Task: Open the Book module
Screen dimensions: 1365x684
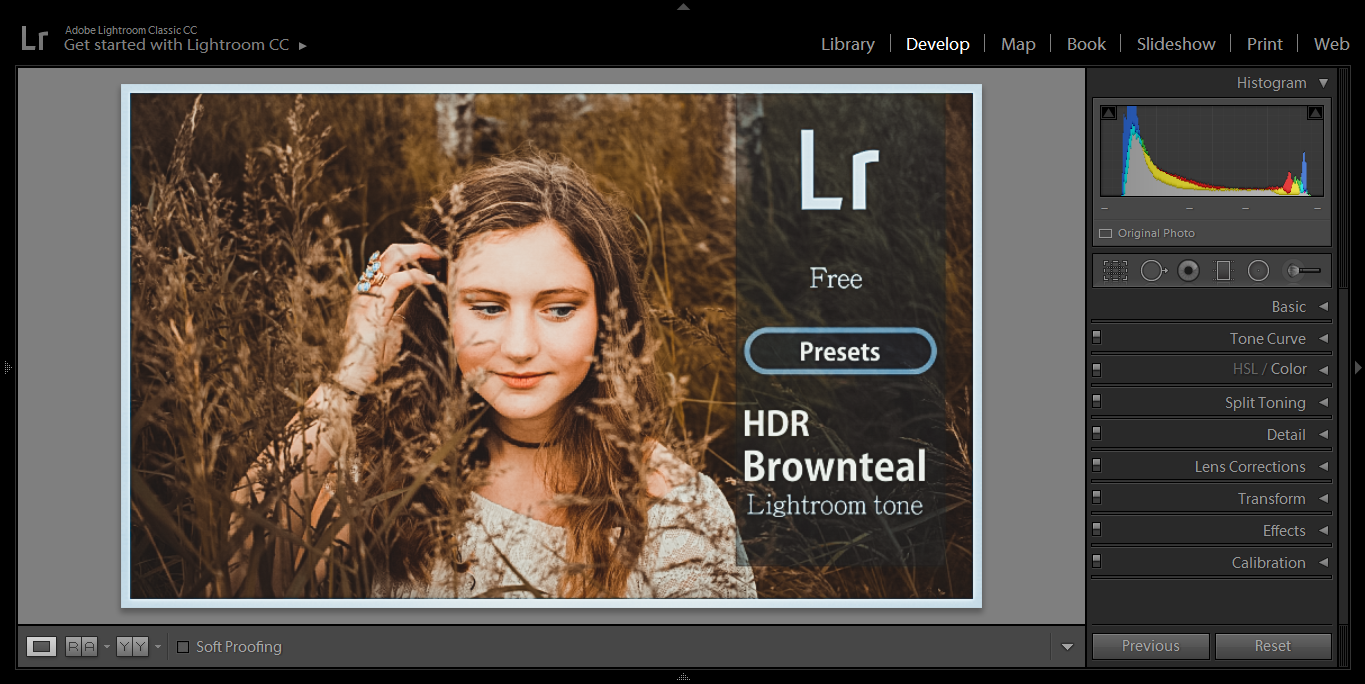Action: pyautogui.click(x=1086, y=44)
